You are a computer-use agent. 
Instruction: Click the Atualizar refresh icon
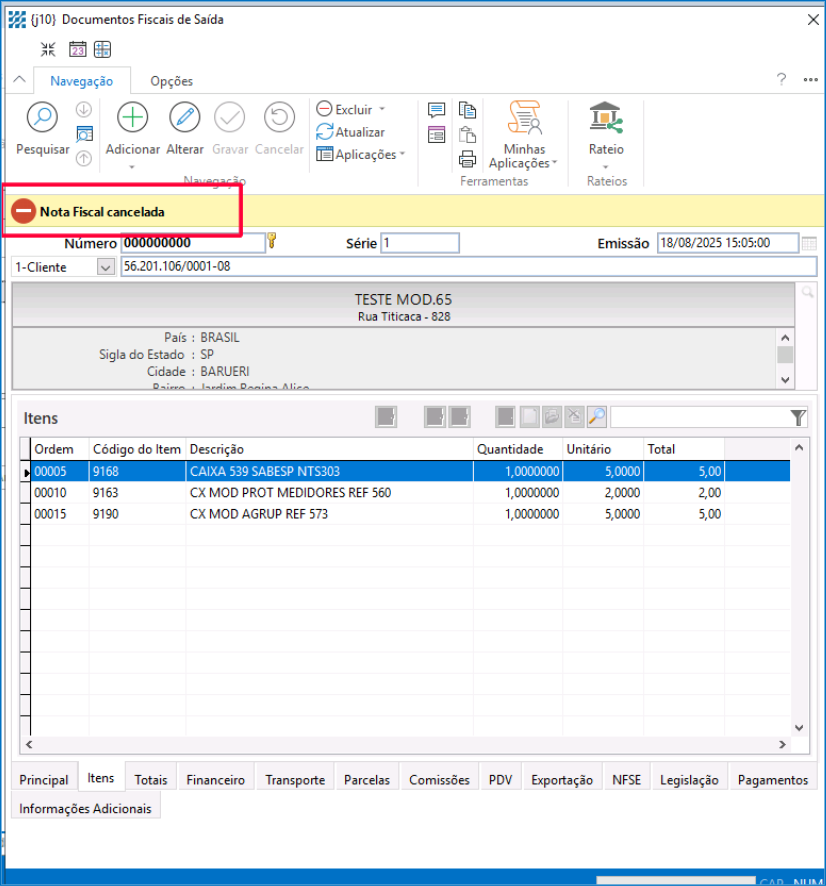coord(325,132)
